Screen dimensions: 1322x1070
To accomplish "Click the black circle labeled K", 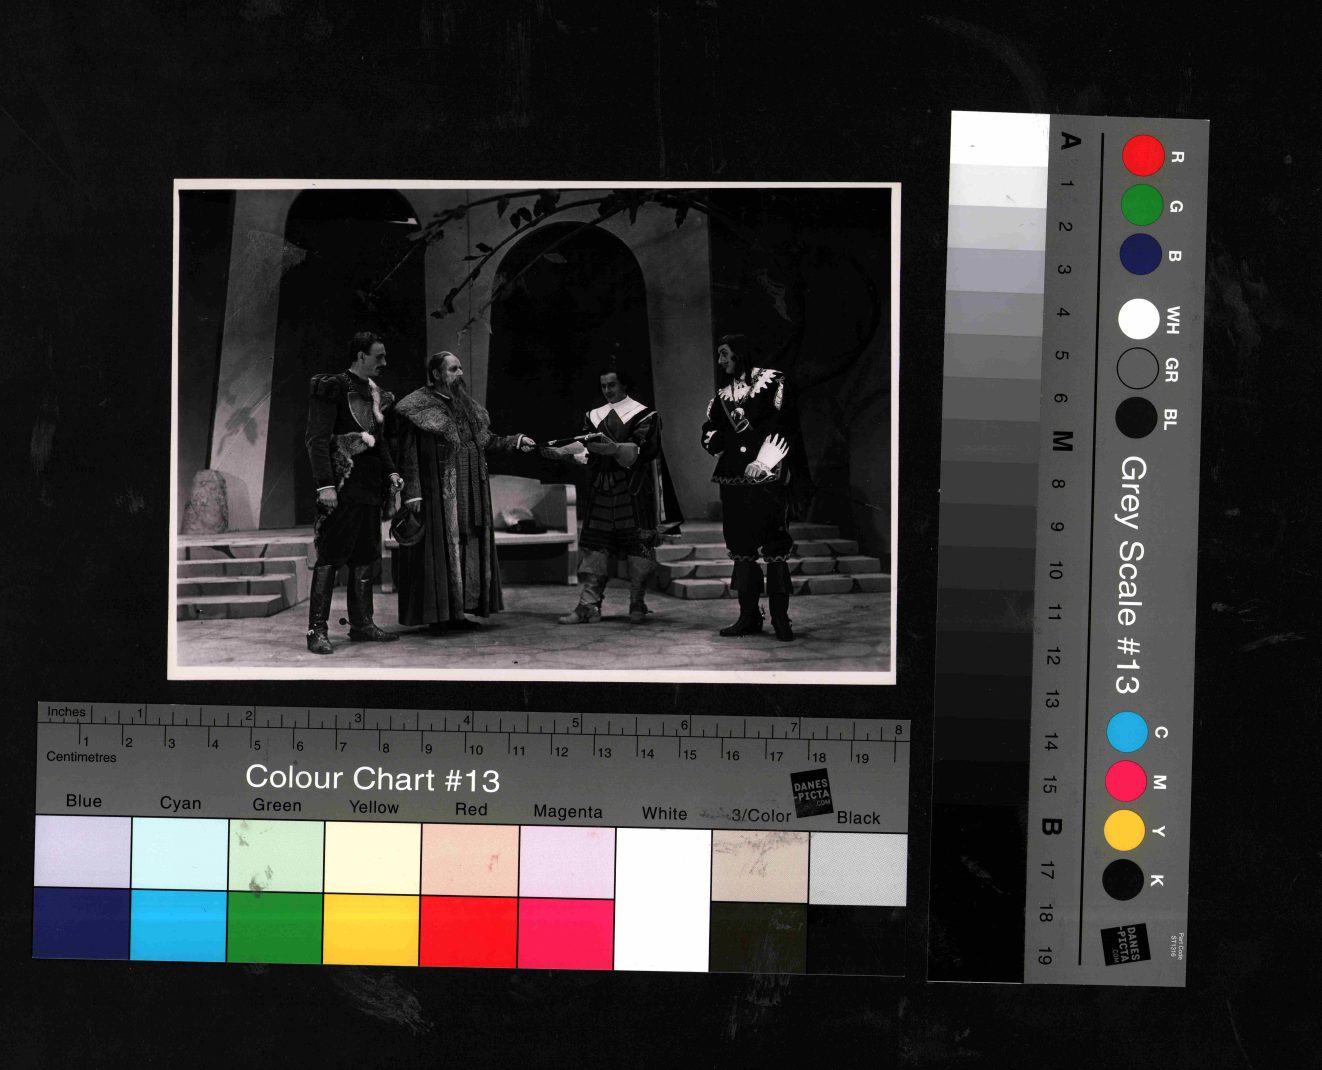I will [x=1122, y=879].
